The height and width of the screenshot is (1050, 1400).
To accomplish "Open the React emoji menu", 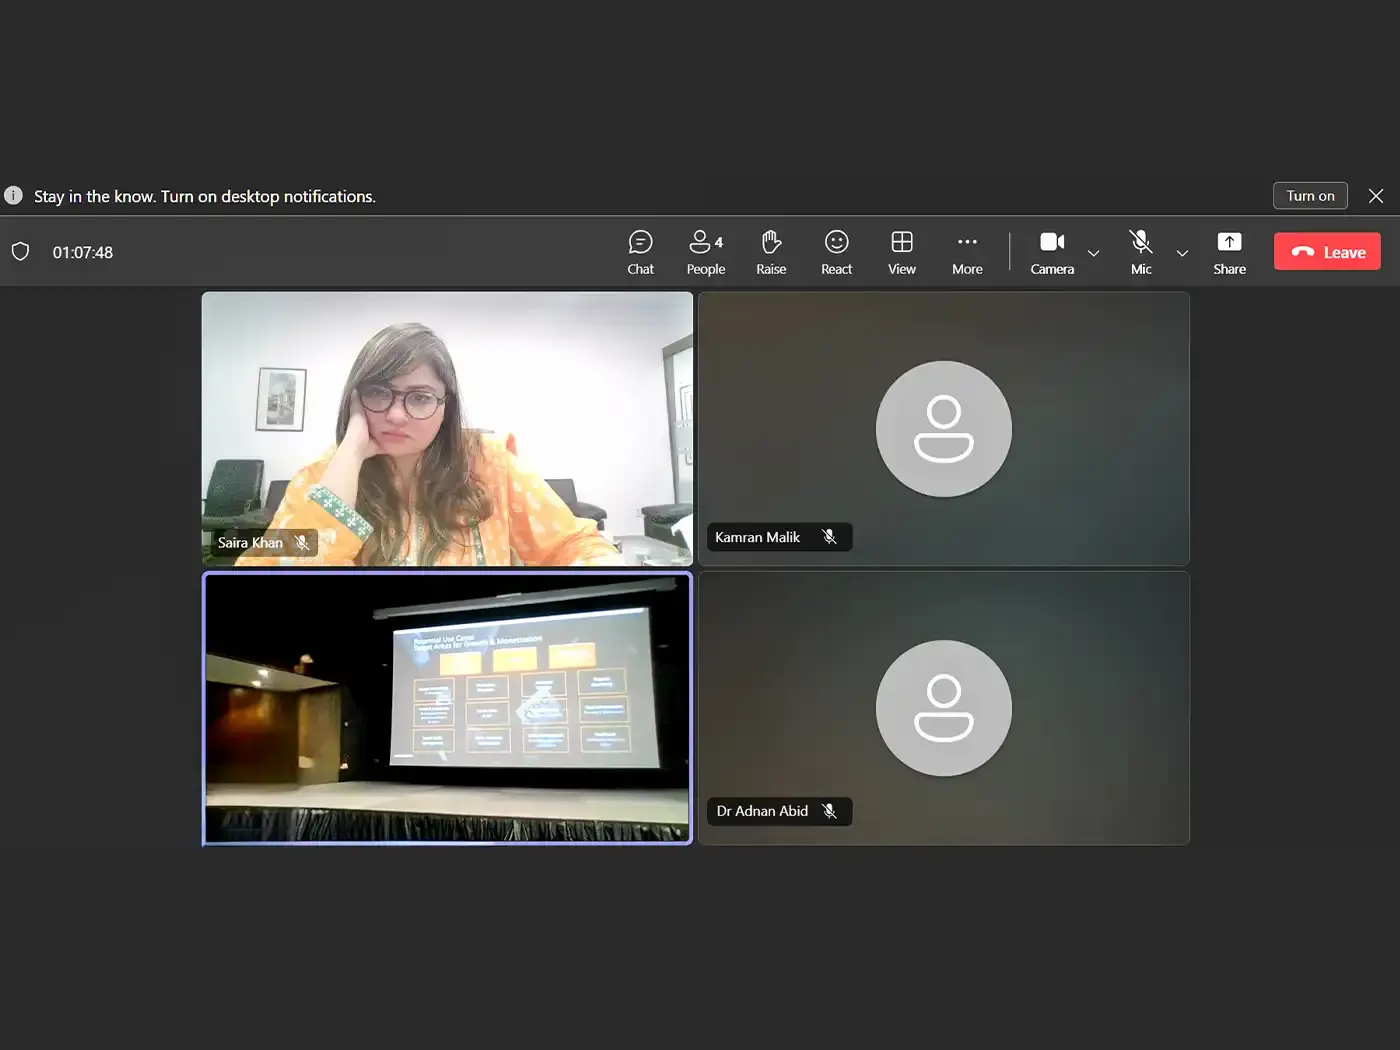I will coord(836,252).
